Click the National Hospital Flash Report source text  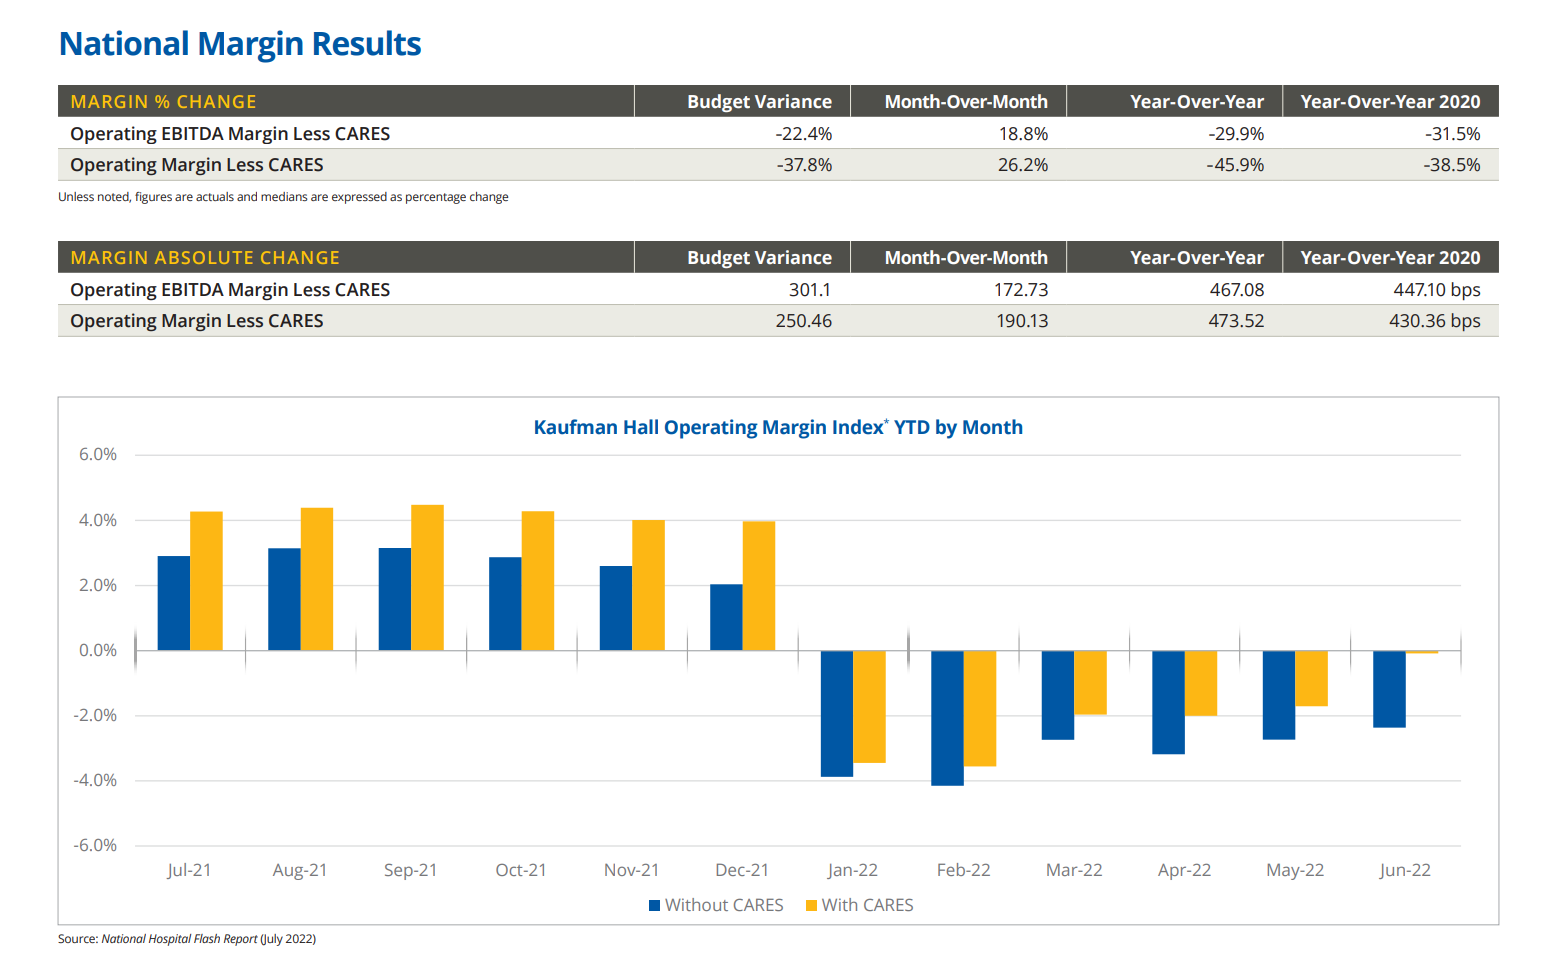click(x=179, y=939)
